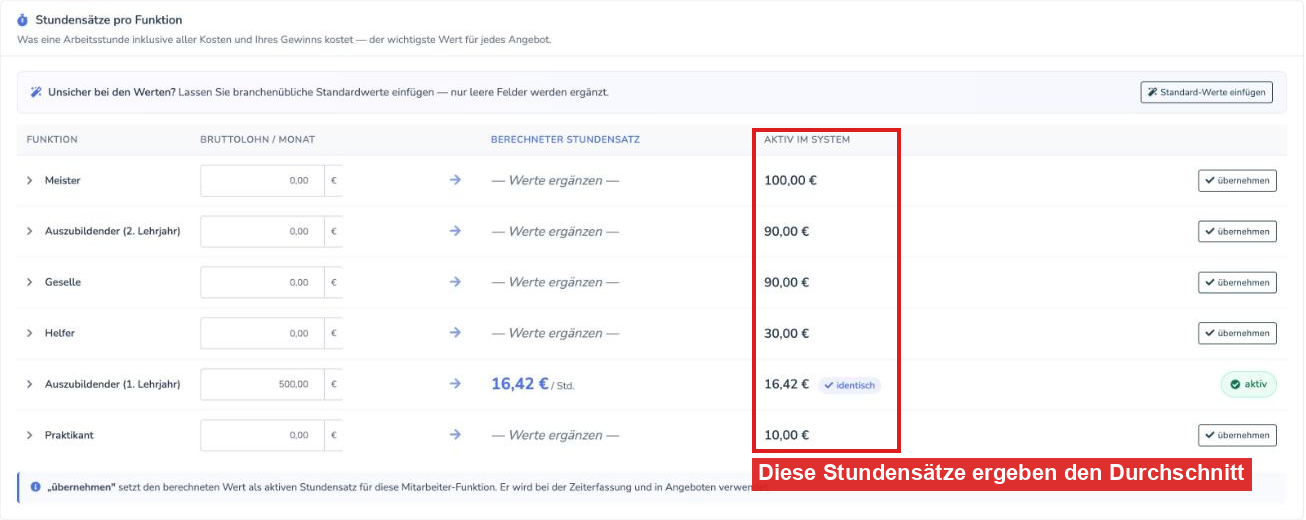
Task: Click übernehmen button for Praktikant
Action: tap(1237, 435)
